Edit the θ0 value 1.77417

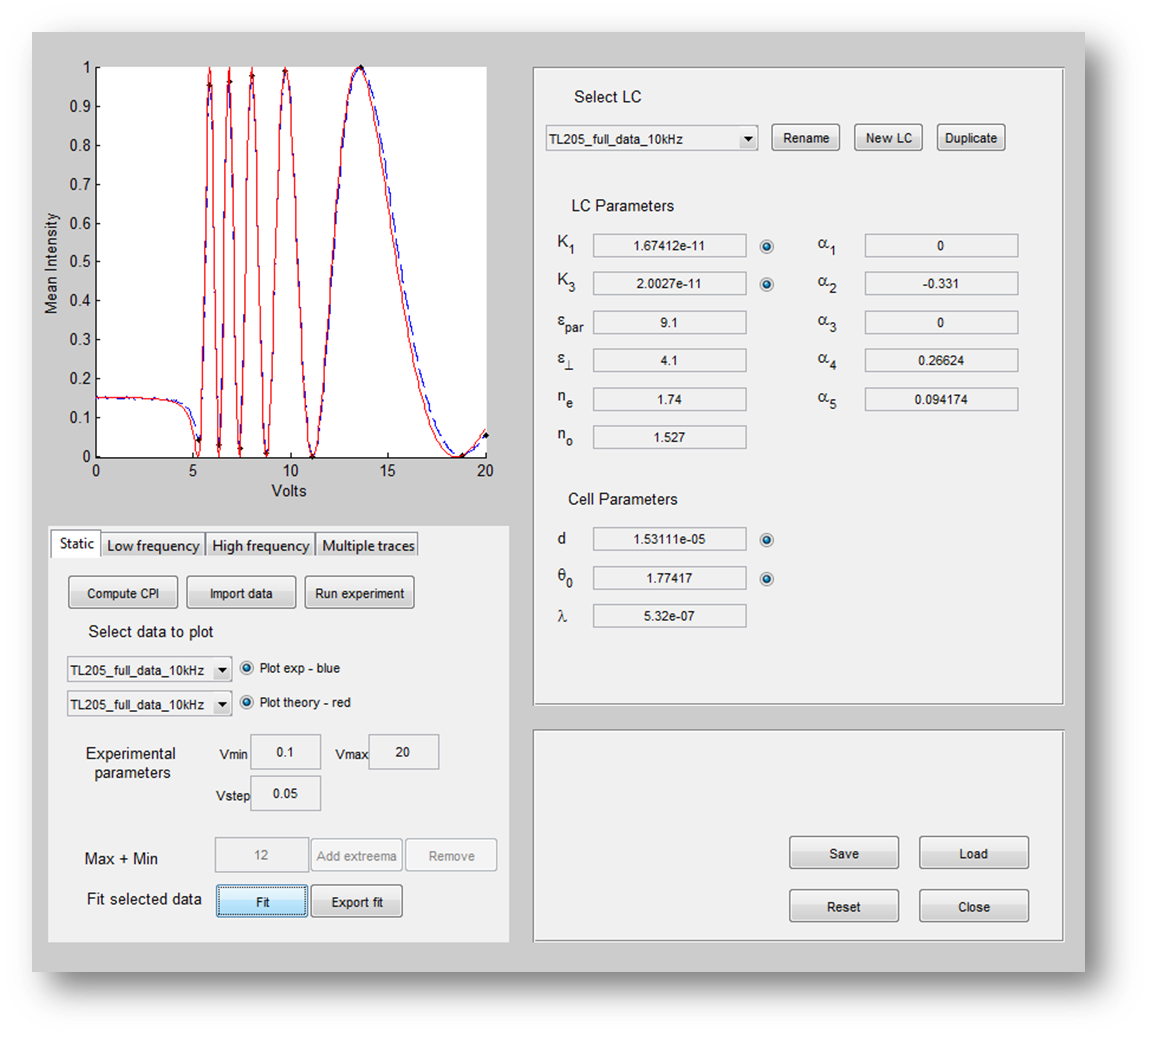point(670,579)
